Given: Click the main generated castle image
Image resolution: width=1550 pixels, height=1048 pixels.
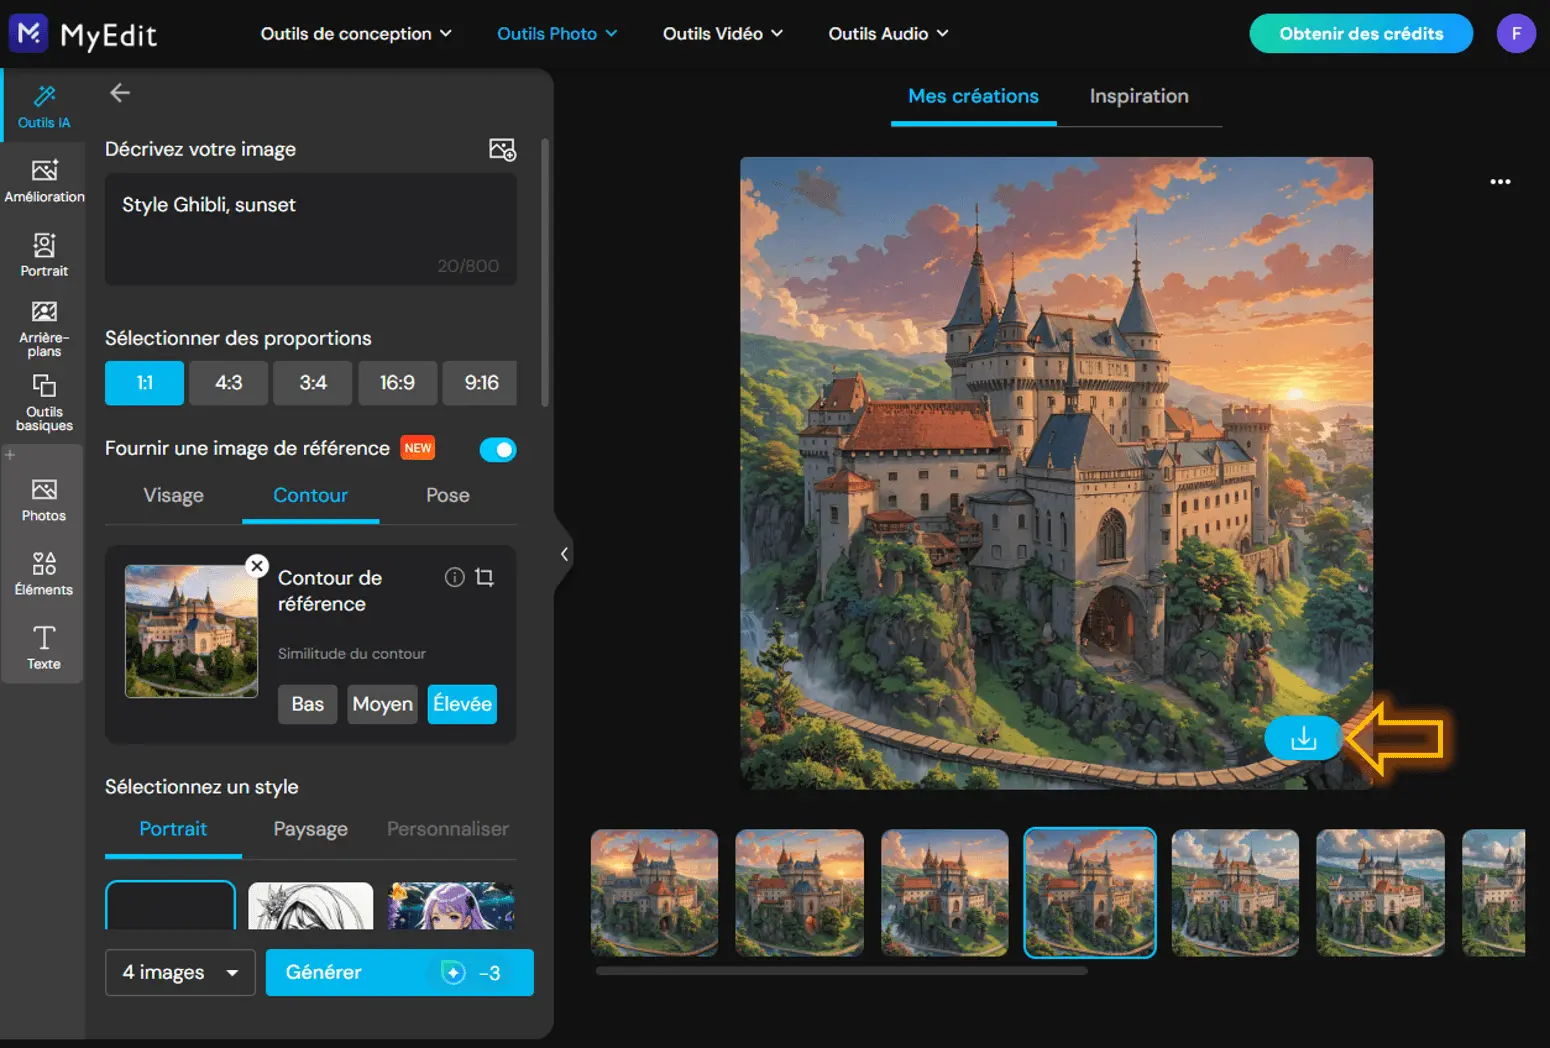Looking at the screenshot, I should tap(1056, 473).
